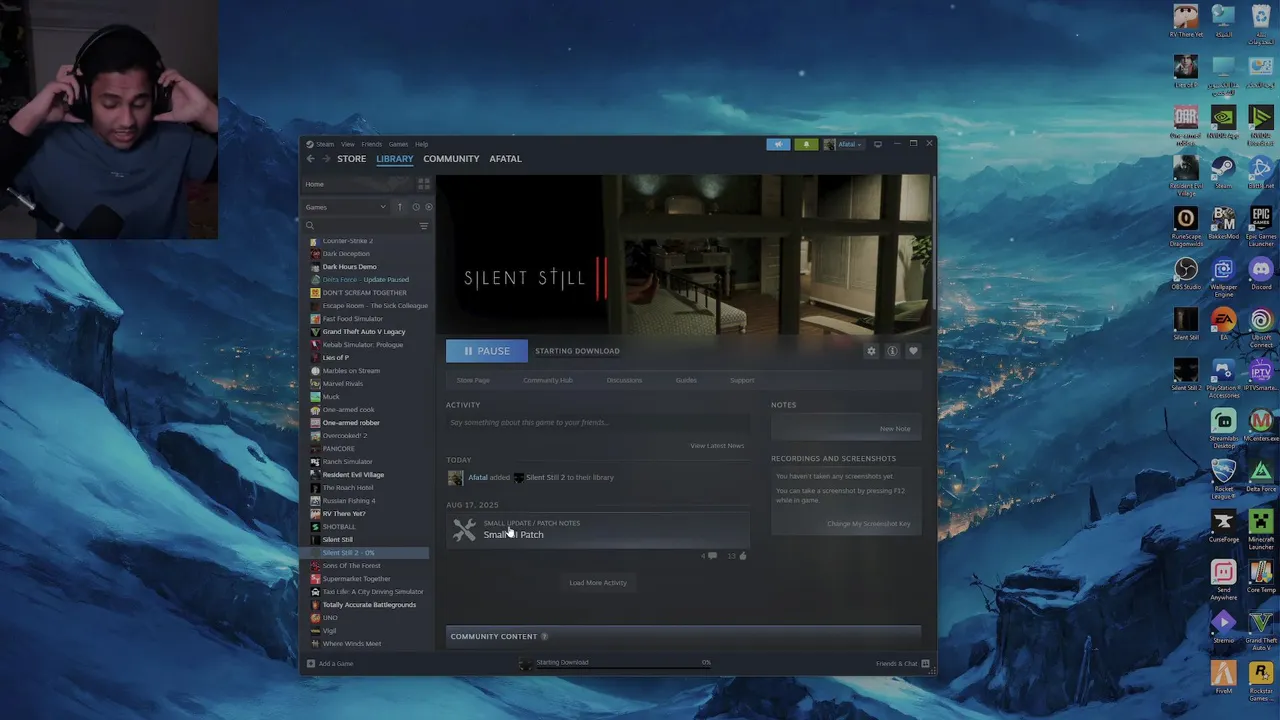The height and width of the screenshot is (720, 1280).
Task: Open the Help menu
Action: pos(421,144)
